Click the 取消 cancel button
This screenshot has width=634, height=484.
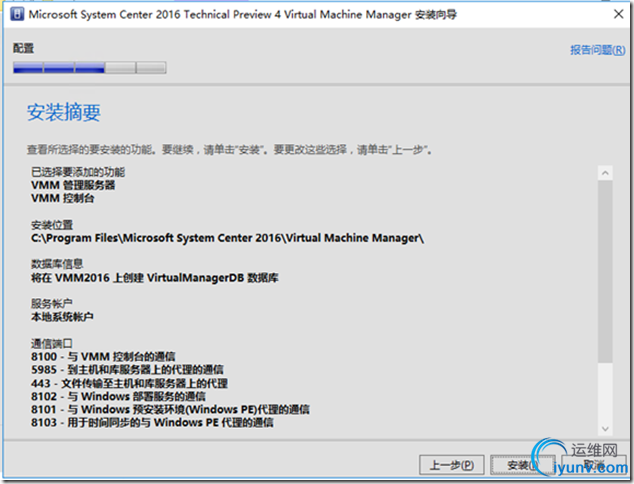(x=594, y=465)
